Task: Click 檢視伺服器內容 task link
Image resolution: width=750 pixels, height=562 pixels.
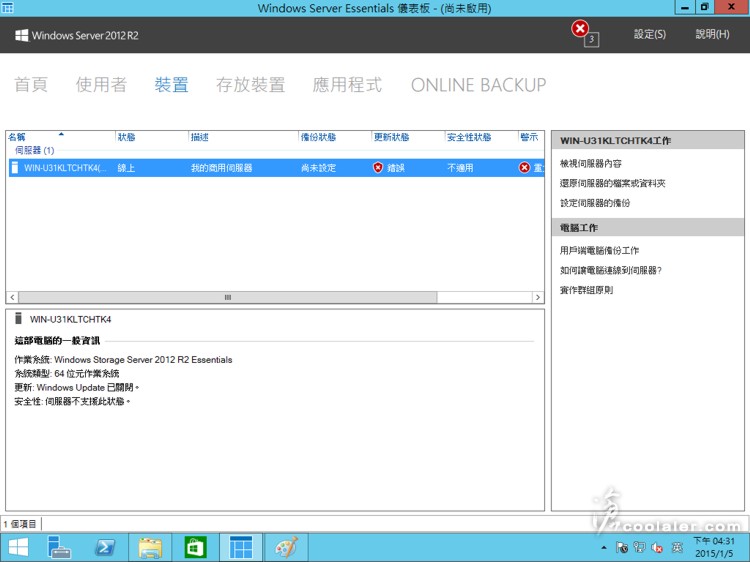Action: (591, 164)
